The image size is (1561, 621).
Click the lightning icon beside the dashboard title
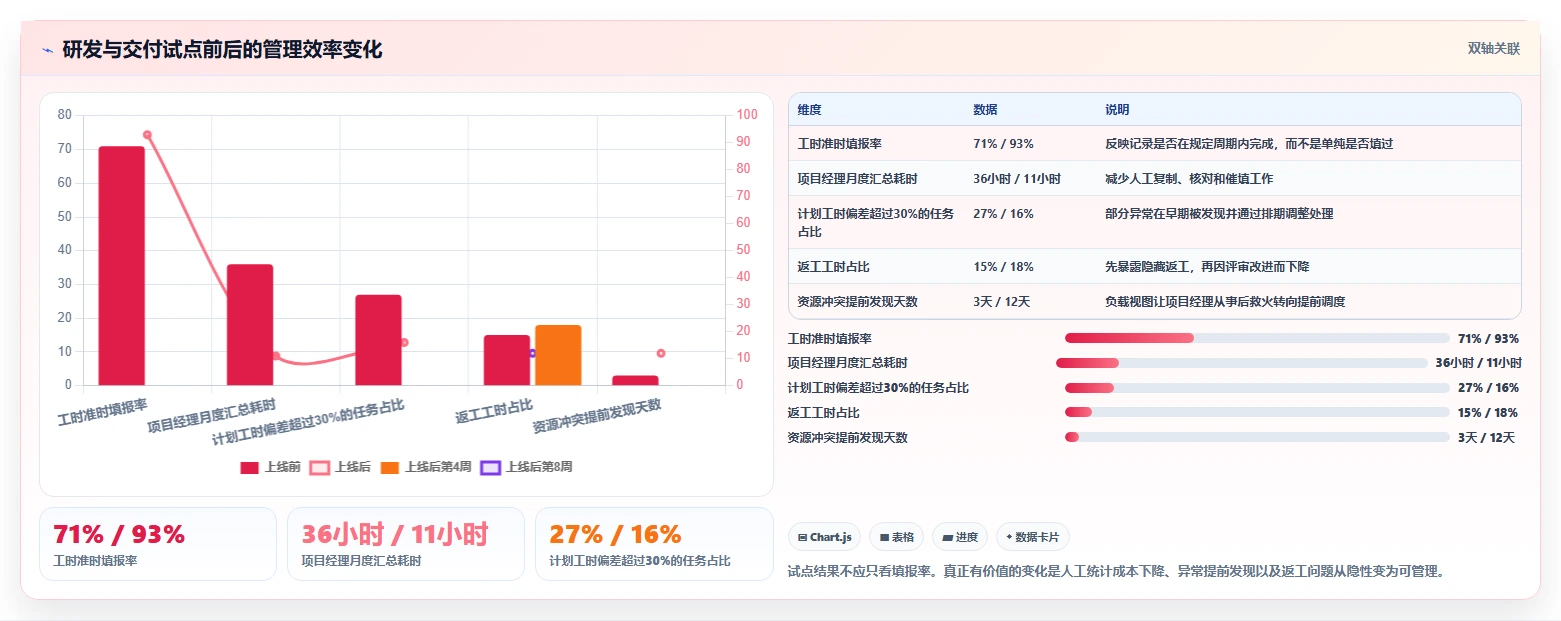[x=47, y=50]
